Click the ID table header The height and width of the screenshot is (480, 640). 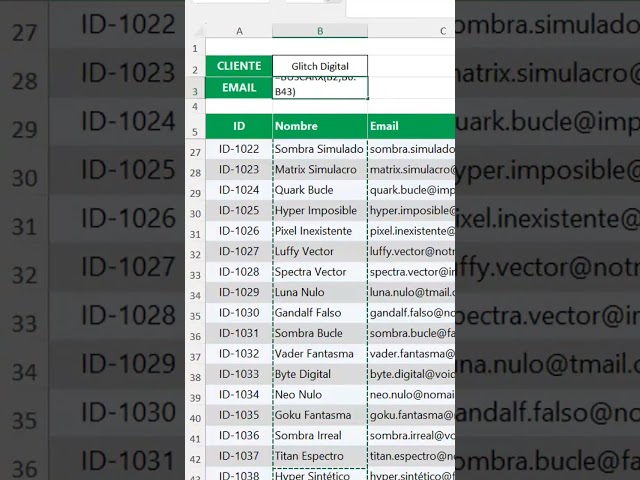[239, 126]
